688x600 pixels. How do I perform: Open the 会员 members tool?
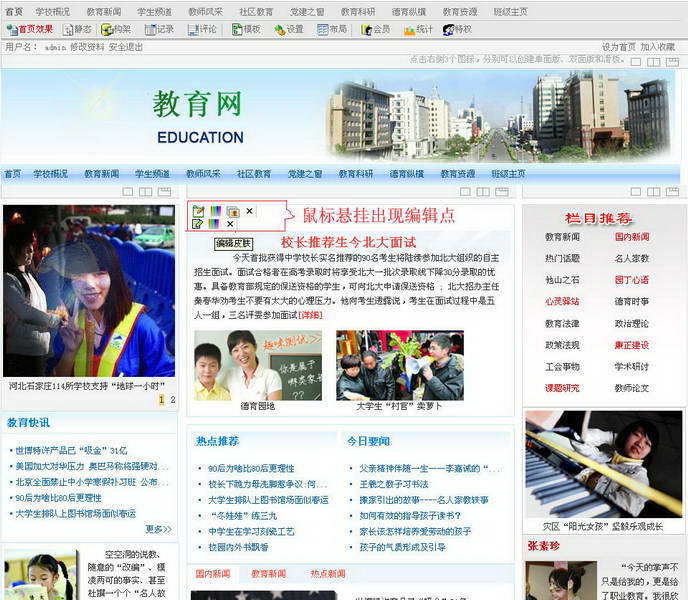[375, 29]
